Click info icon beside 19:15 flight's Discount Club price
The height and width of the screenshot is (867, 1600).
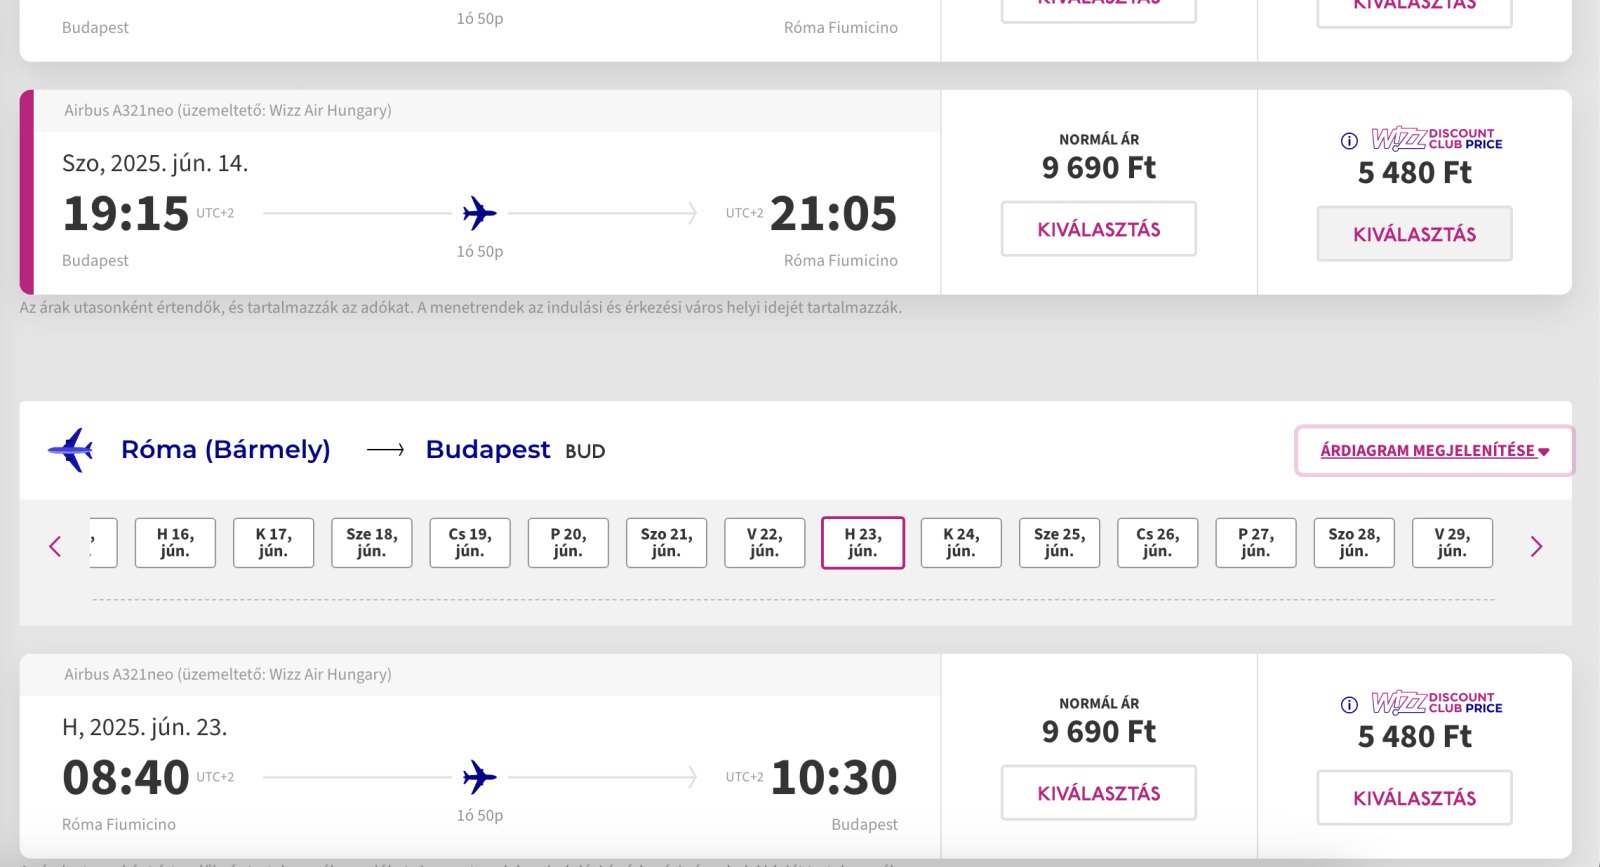click(x=1349, y=141)
